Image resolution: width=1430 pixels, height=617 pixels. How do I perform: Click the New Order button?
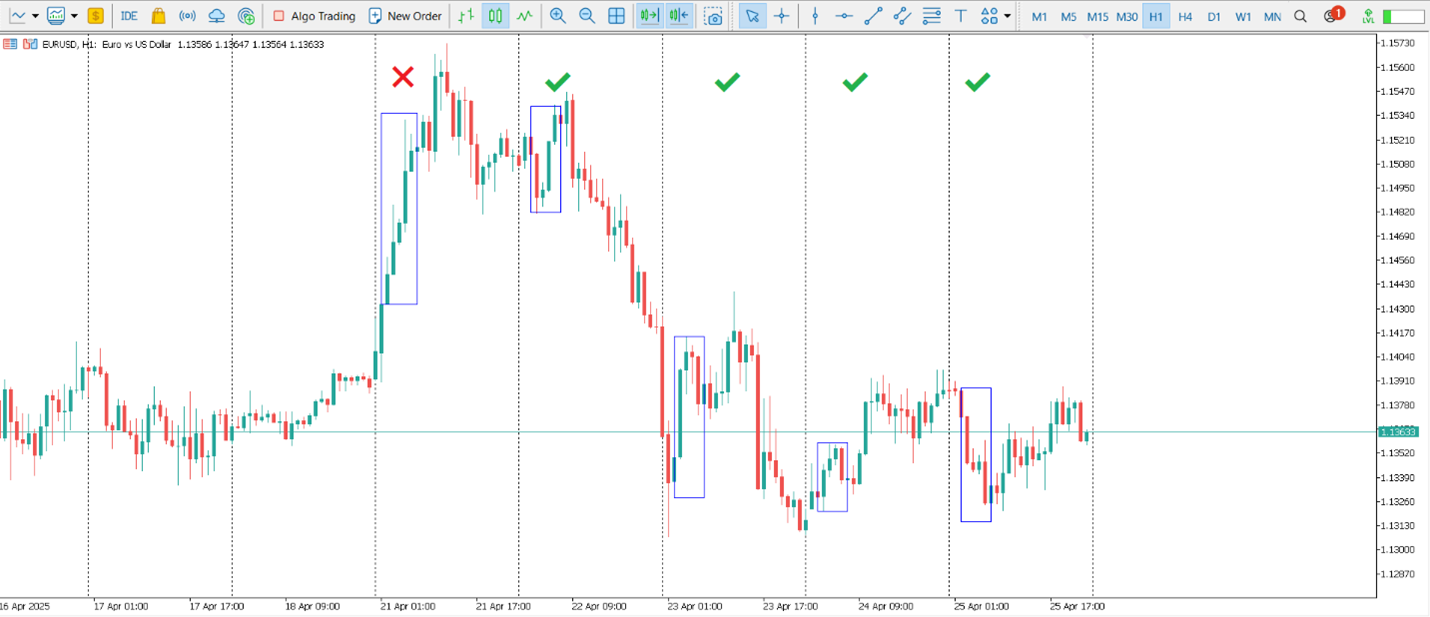click(405, 16)
